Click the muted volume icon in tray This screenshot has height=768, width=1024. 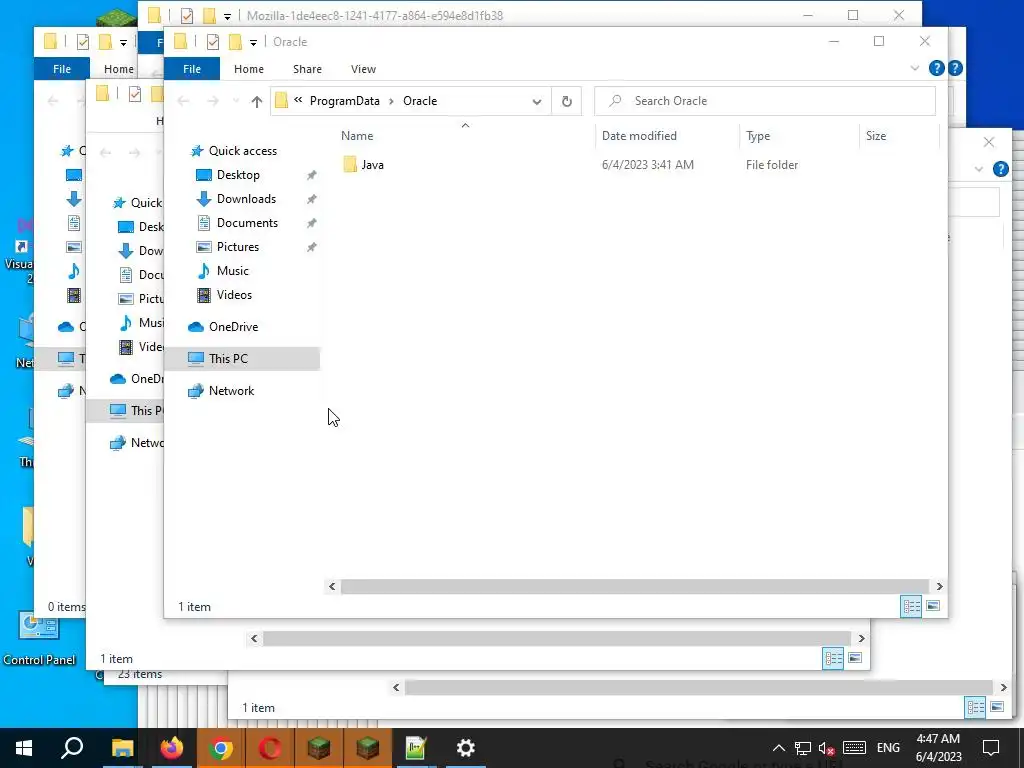pos(826,748)
